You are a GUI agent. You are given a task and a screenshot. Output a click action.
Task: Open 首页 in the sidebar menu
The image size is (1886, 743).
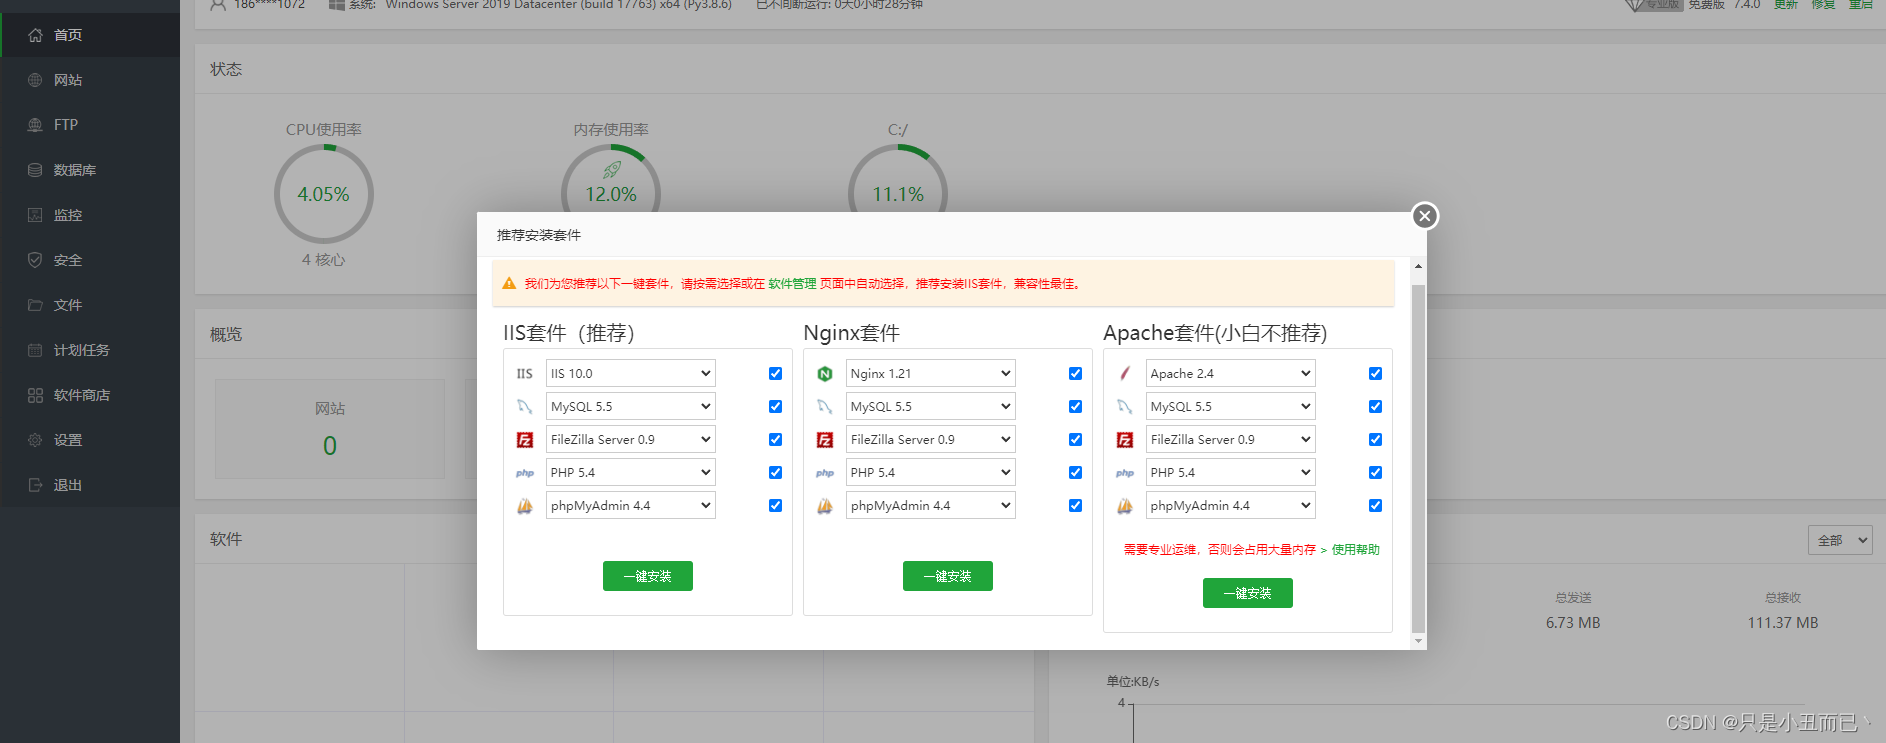pyautogui.click(x=90, y=35)
